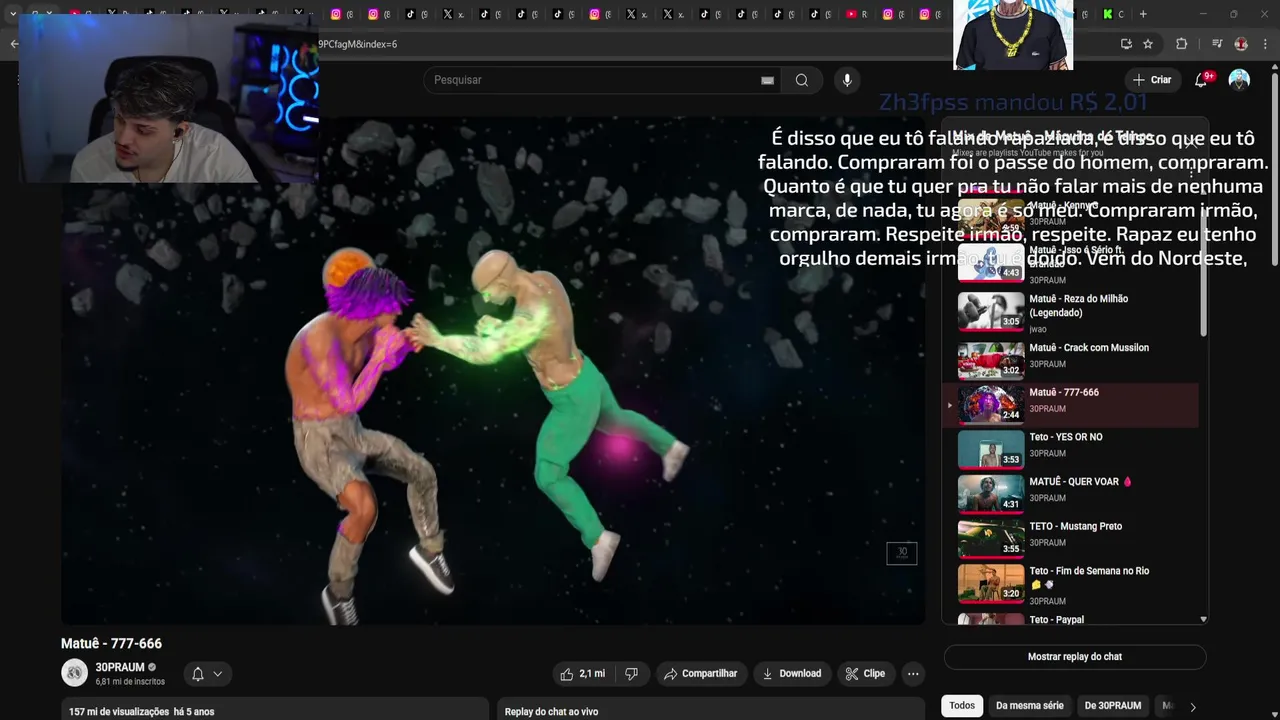This screenshot has width=1280, height=720.
Task: Select the Todos filter chip
Action: [962, 706]
